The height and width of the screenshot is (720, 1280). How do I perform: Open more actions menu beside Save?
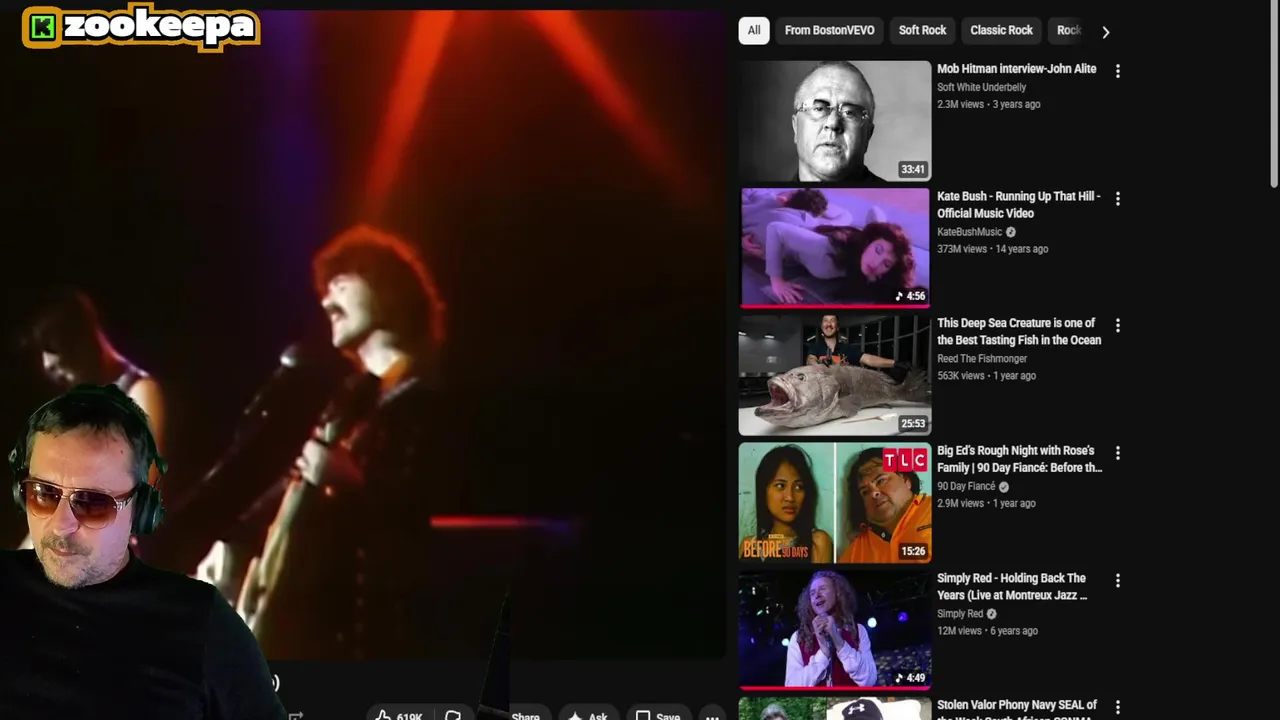tap(712, 716)
